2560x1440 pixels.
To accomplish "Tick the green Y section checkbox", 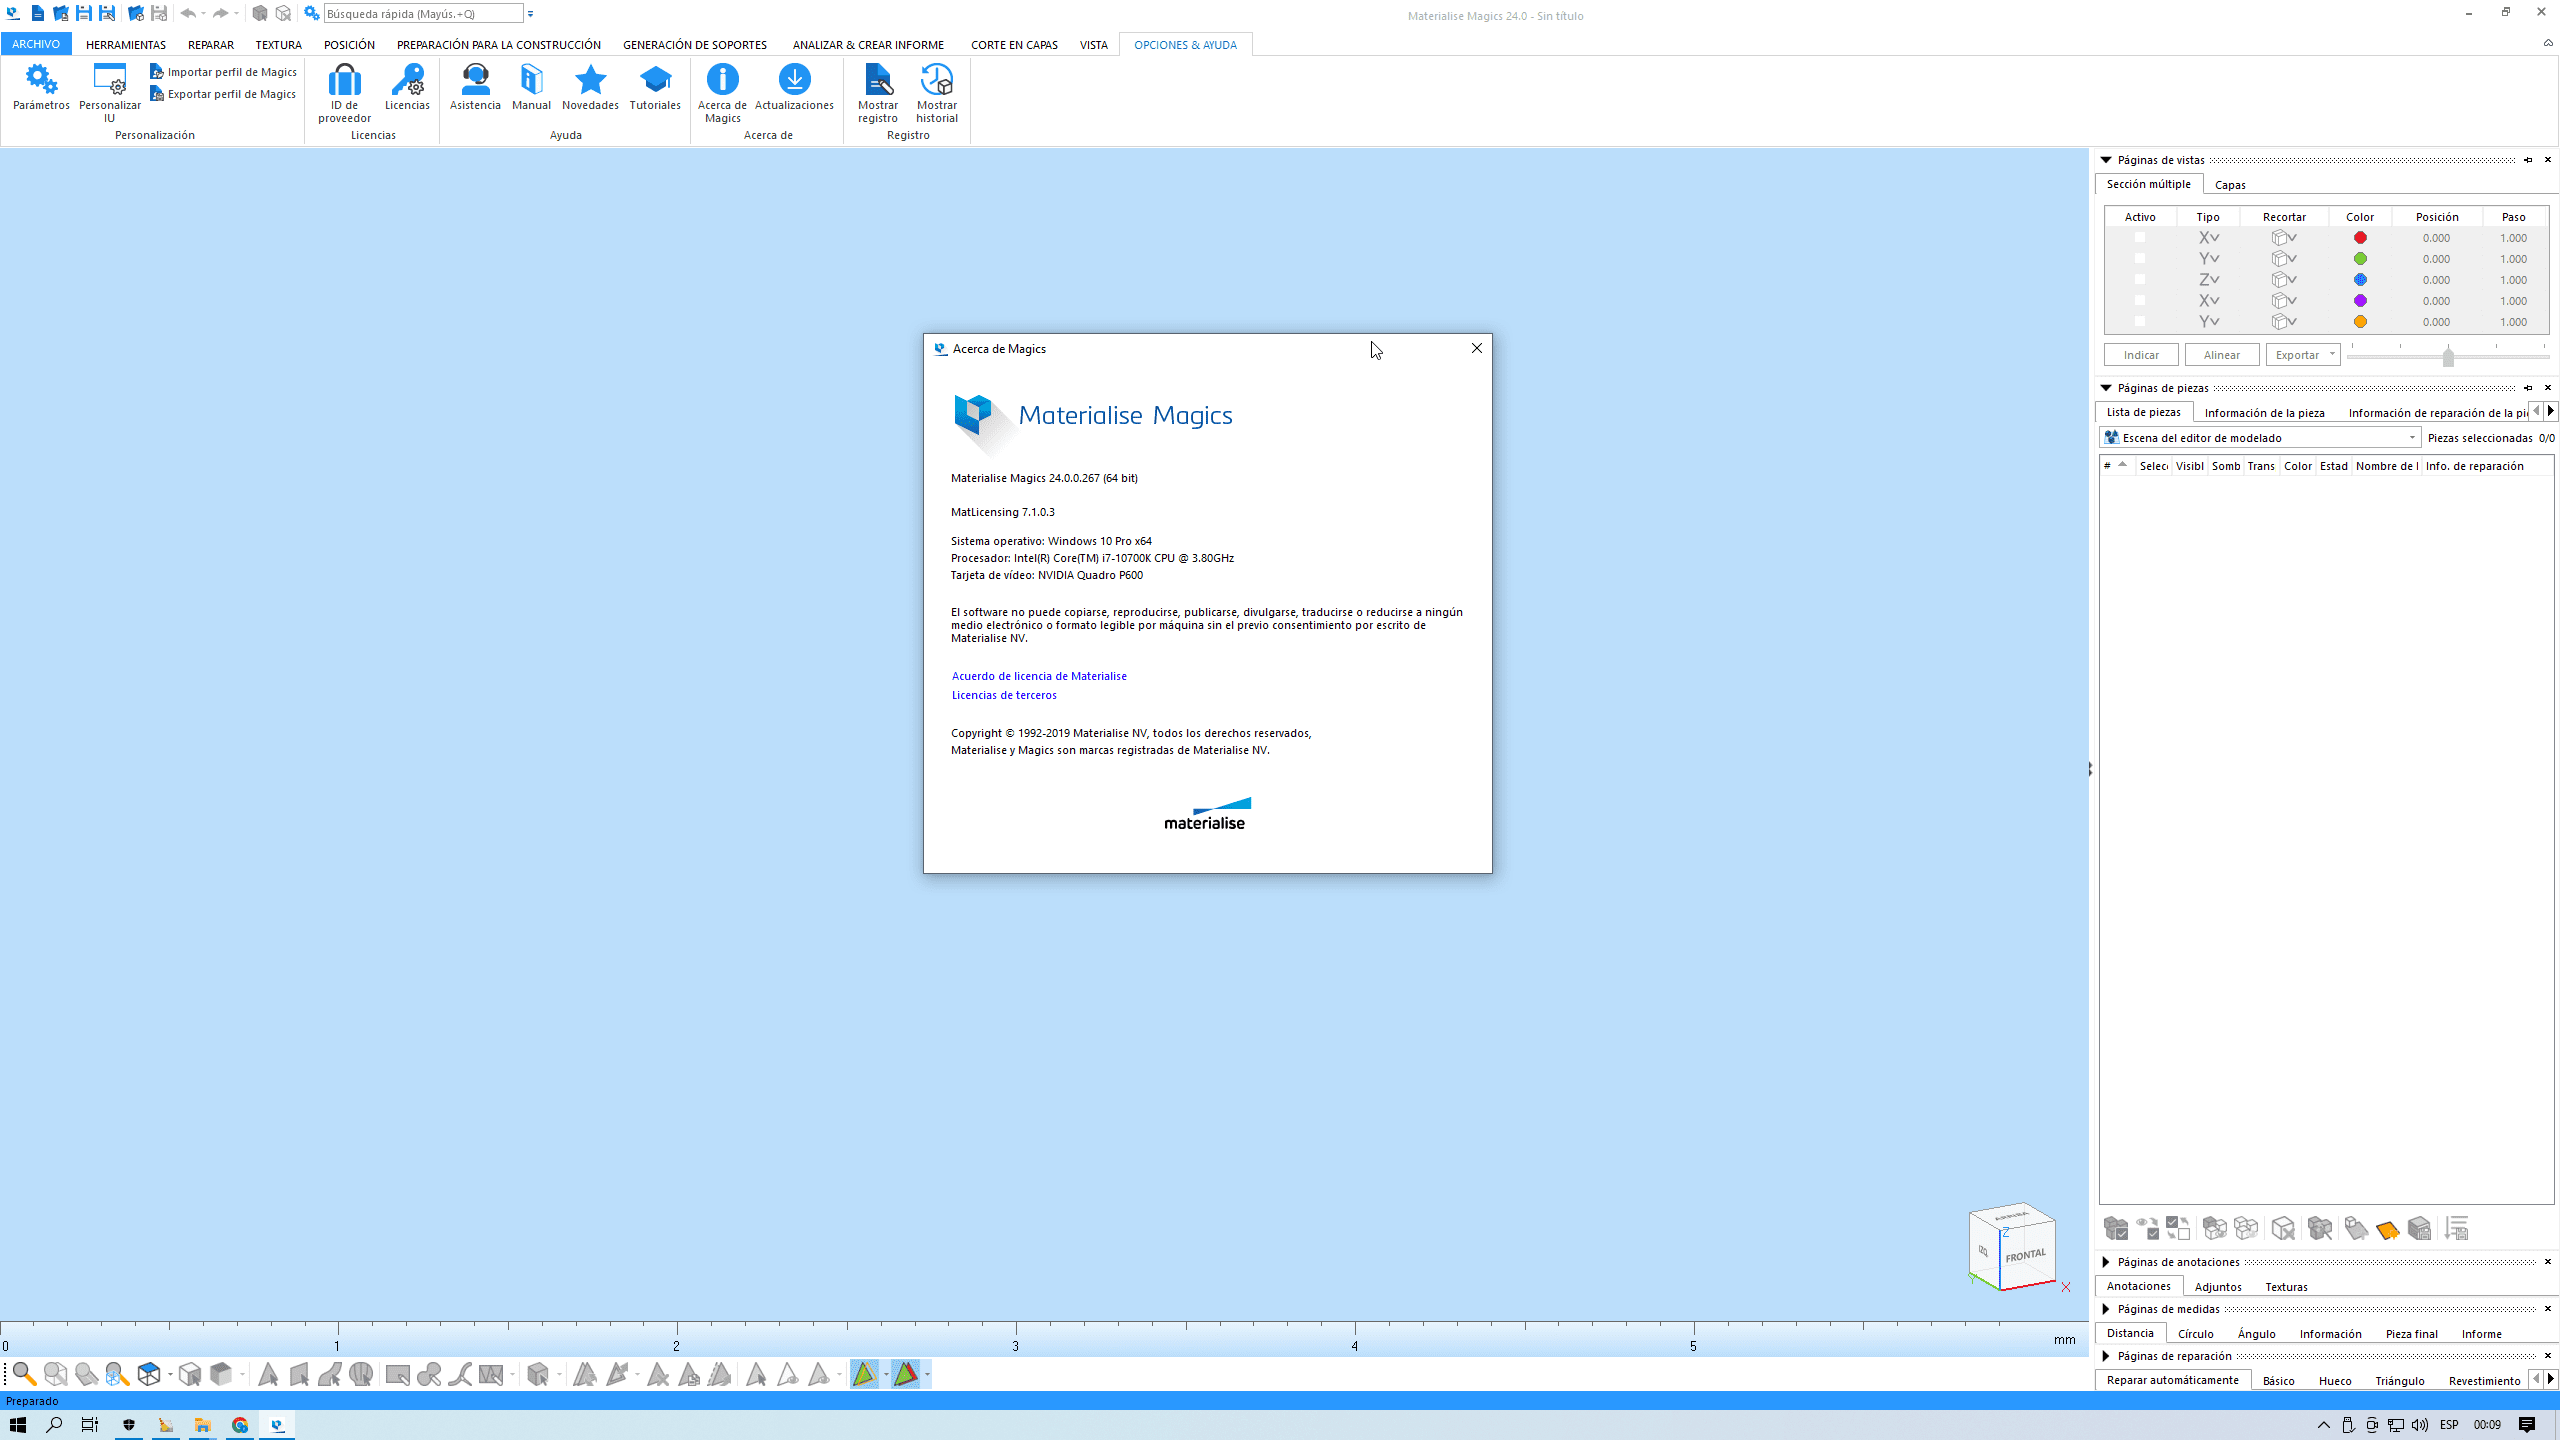I will coord(2139,259).
